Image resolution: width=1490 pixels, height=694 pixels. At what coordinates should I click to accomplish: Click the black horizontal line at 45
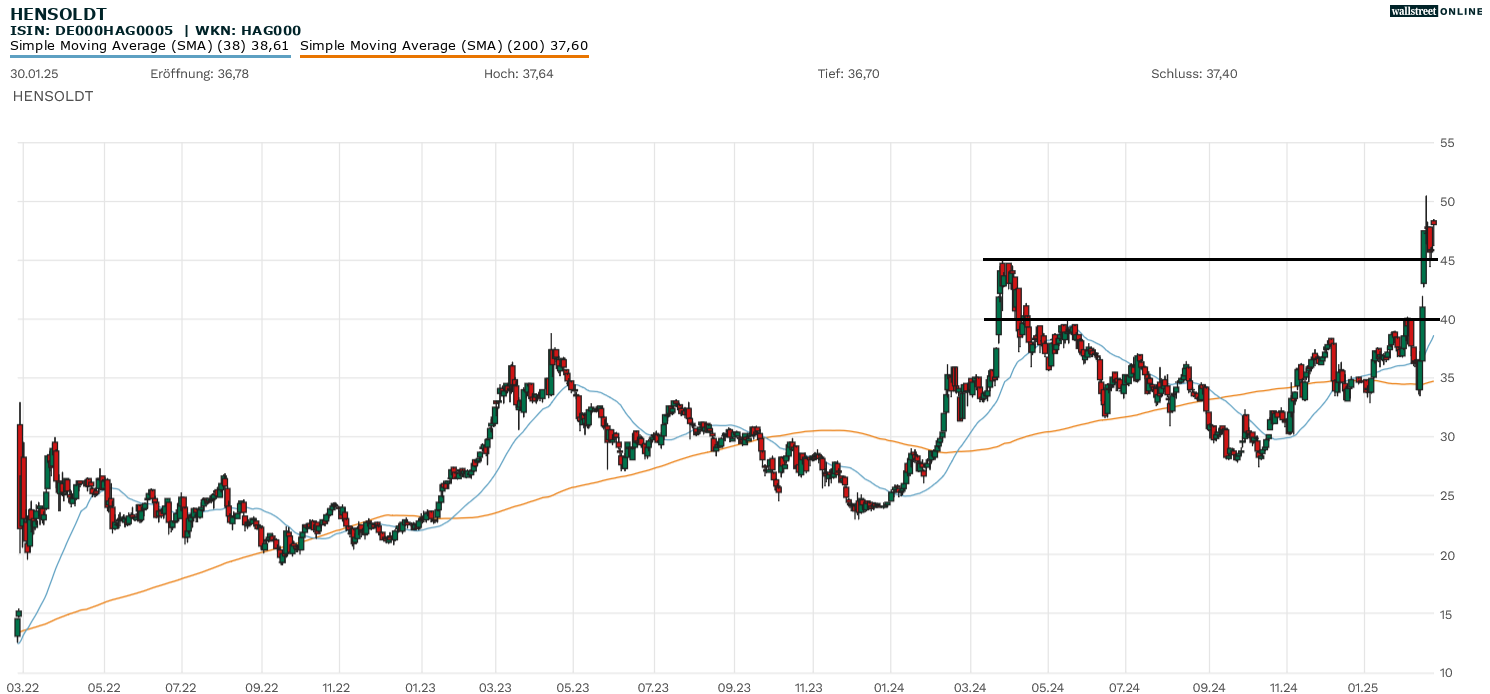point(1200,260)
